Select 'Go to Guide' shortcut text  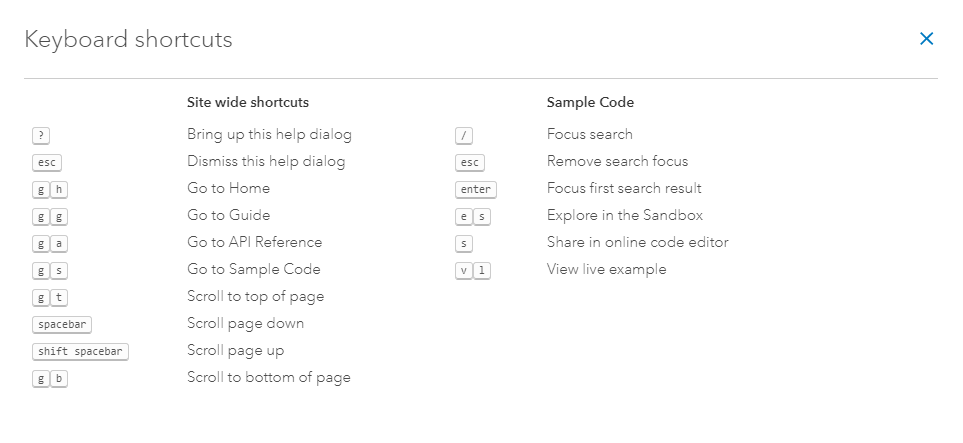pyautogui.click(x=228, y=215)
